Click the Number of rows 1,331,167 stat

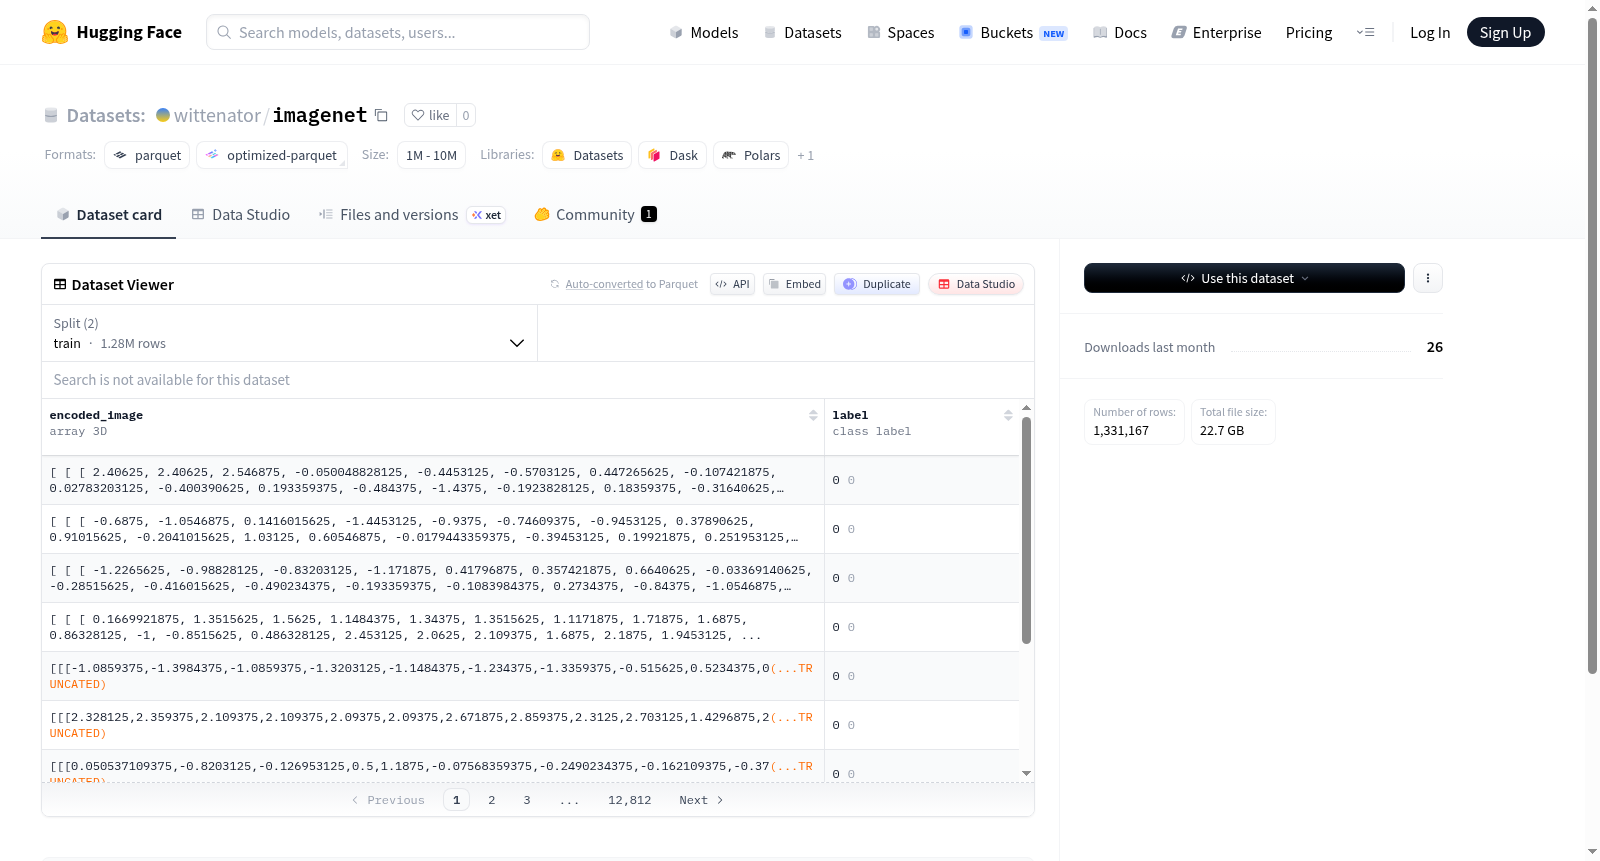click(x=1135, y=422)
